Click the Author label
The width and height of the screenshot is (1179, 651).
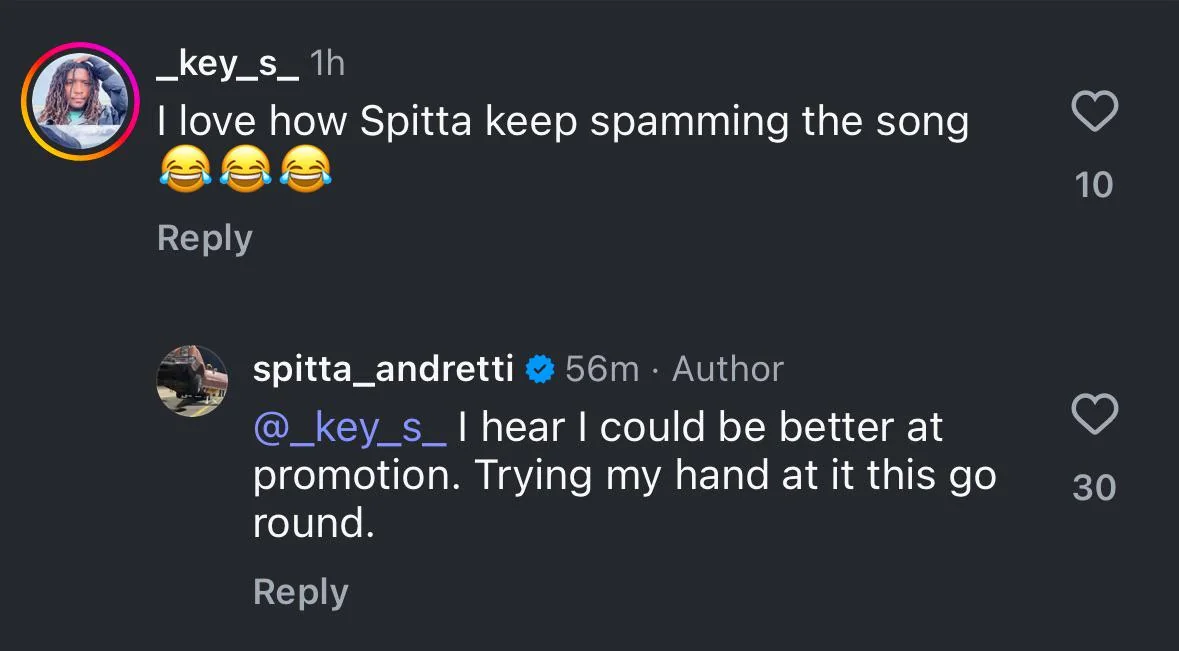pos(728,369)
